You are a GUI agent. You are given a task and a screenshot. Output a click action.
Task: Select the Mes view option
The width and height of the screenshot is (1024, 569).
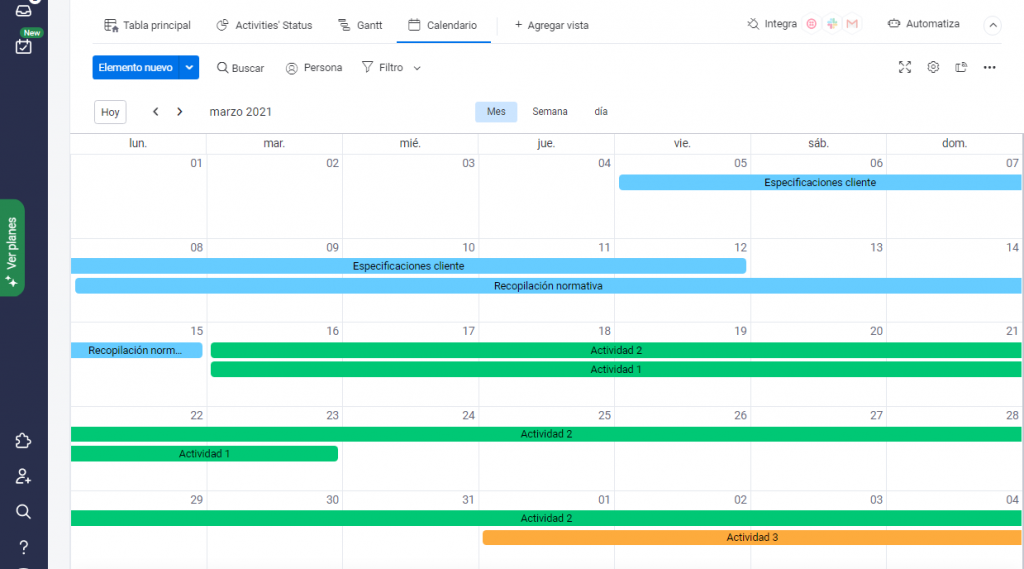496,112
